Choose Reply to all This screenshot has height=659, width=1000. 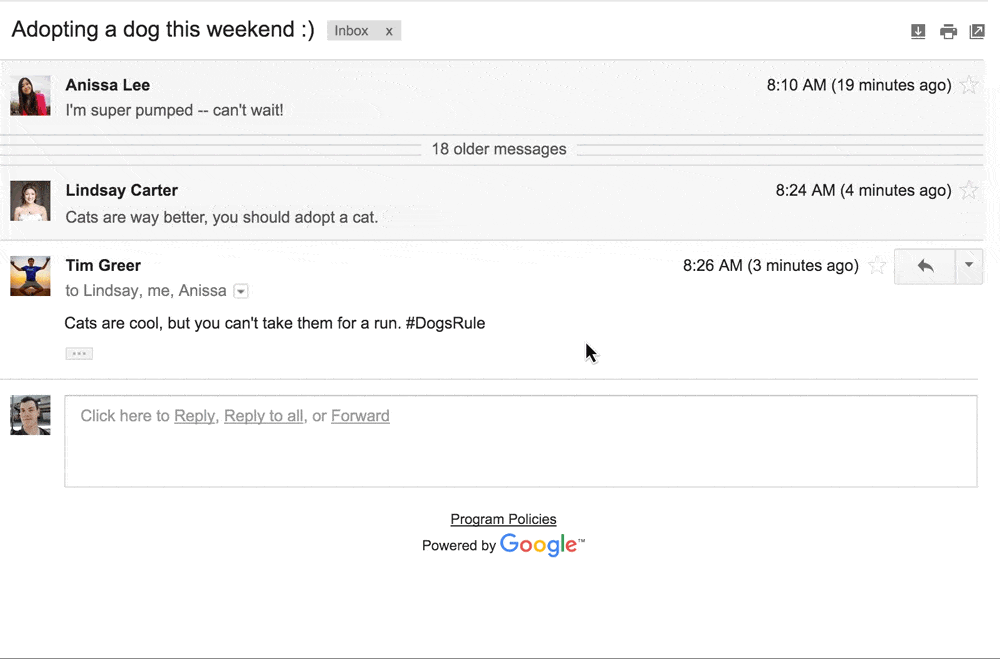[x=263, y=415]
